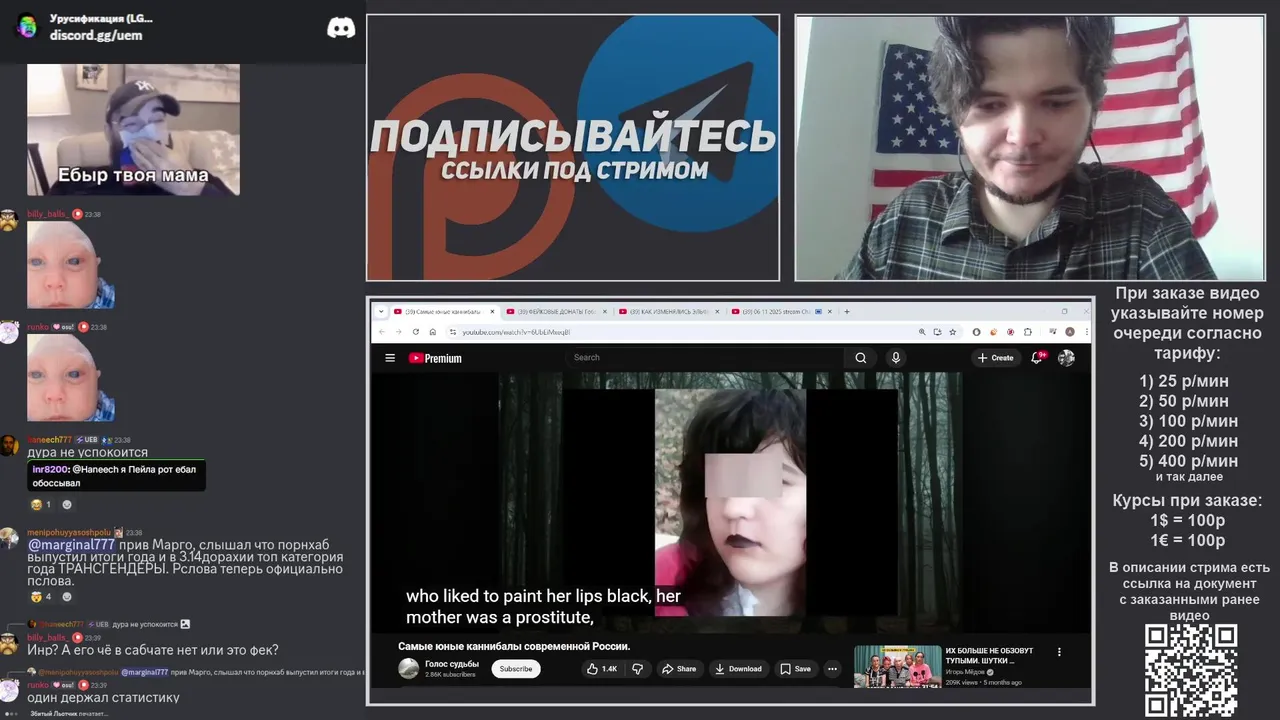The image size is (1280, 720).
Task: Switch to the ФЕЙКОВЫЕ ДОНАТЫ tab
Action: click(554, 311)
